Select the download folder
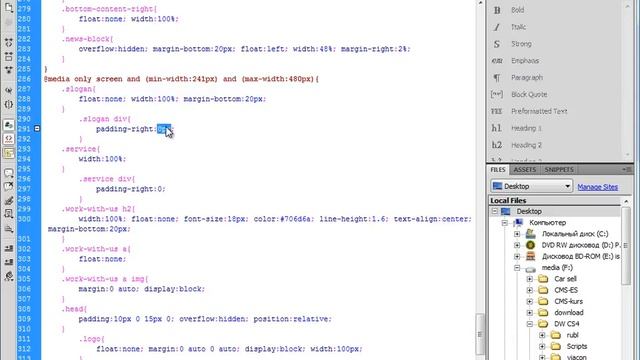640x360 pixels. (x=569, y=313)
